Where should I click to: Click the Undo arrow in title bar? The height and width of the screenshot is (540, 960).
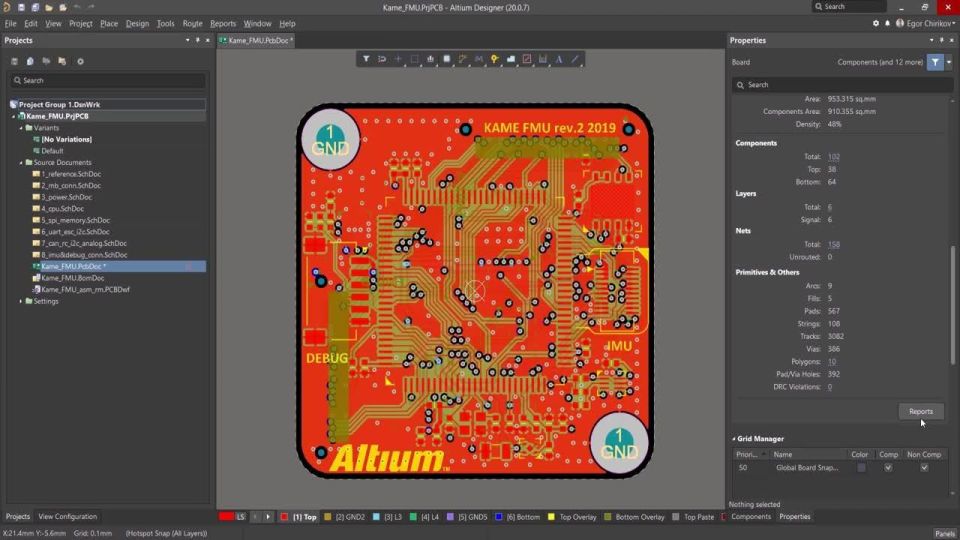[77, 7]
